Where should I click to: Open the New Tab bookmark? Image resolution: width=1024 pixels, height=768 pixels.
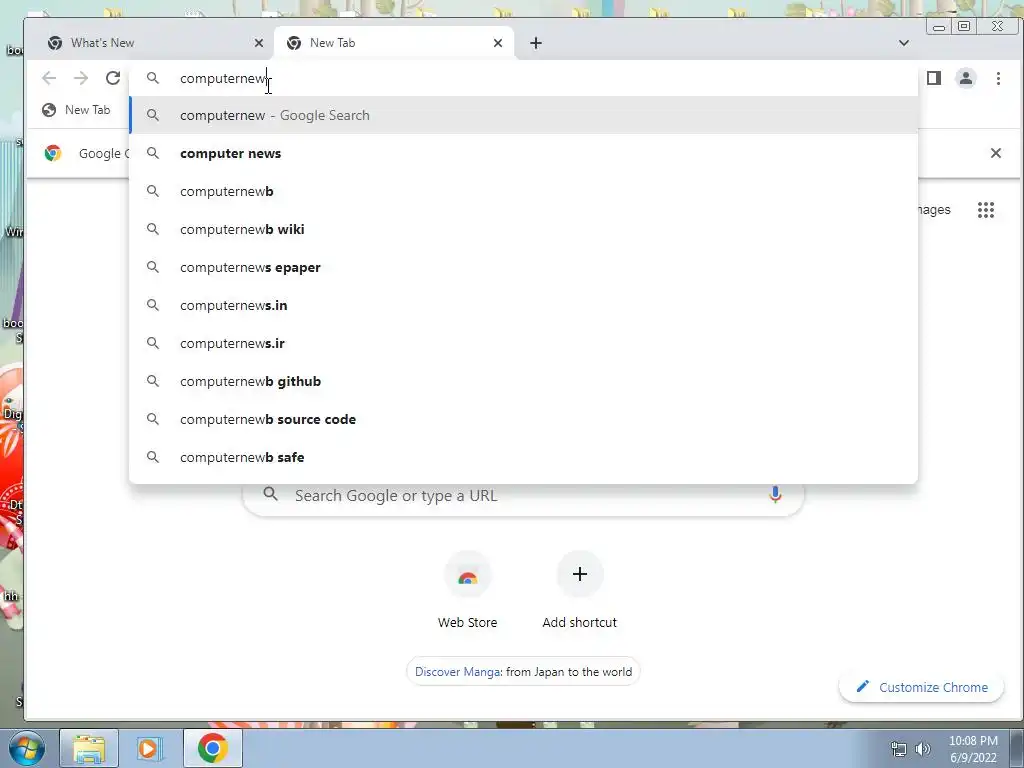tap(76, 110)
